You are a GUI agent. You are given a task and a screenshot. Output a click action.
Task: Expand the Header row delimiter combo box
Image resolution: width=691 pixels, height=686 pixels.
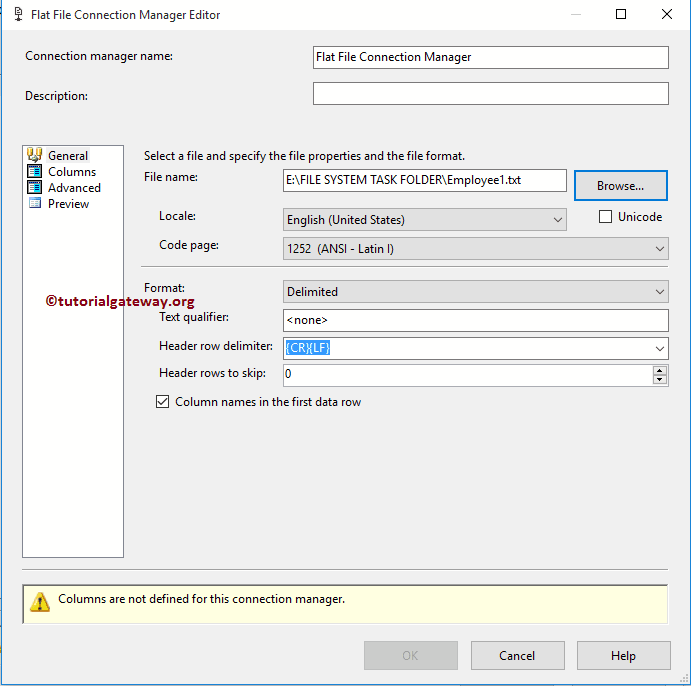click(x=659, y=348)
